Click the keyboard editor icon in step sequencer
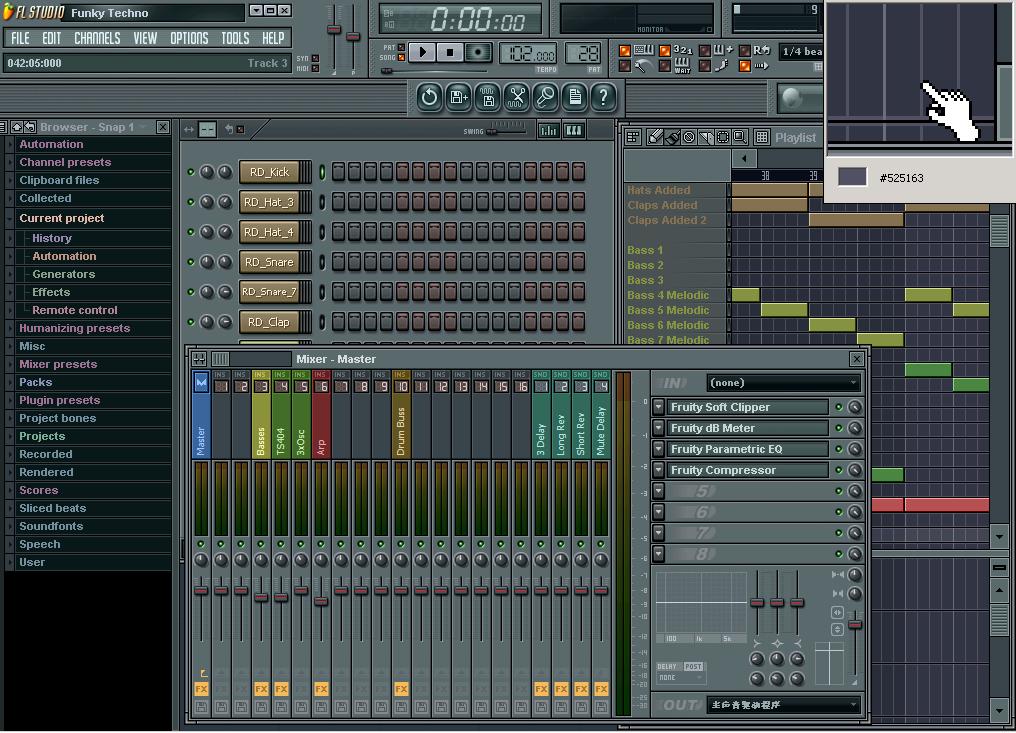The width and height of the screenshot is (1016, 733). click(x=573, y=131)
